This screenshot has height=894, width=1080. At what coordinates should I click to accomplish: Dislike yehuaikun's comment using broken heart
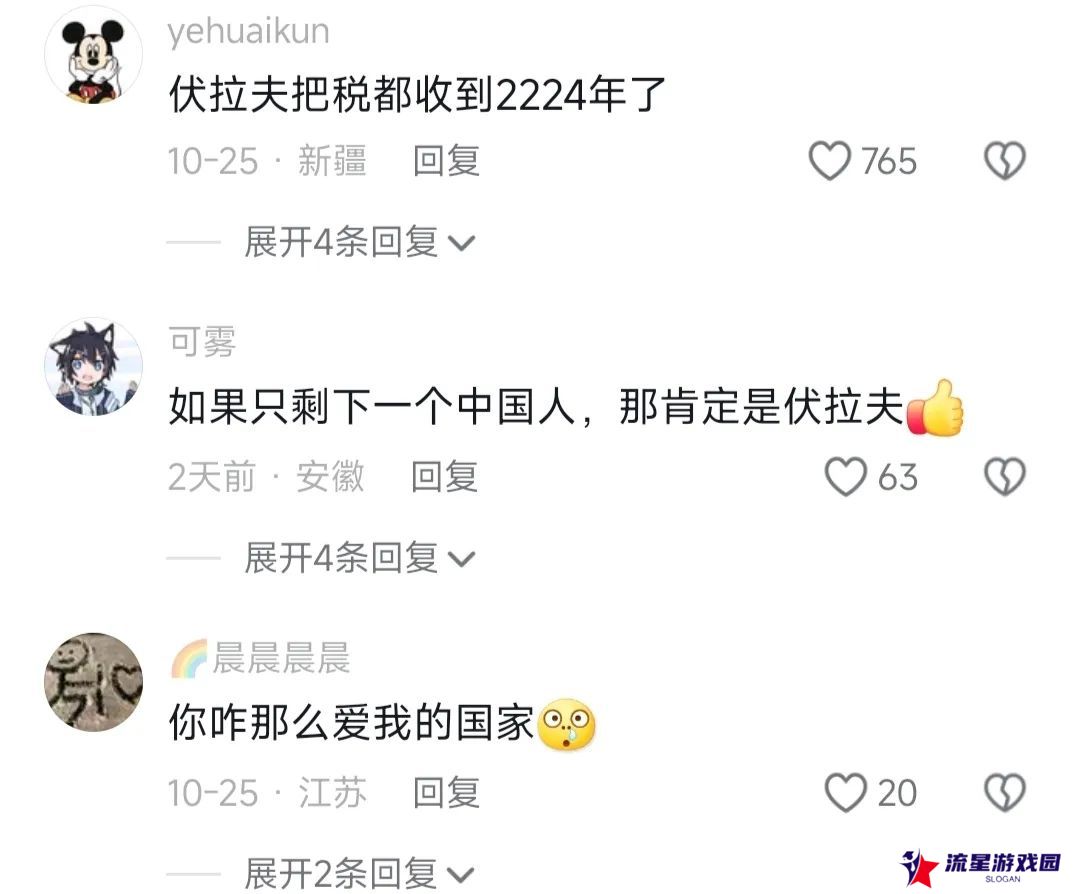point(1004,160)
